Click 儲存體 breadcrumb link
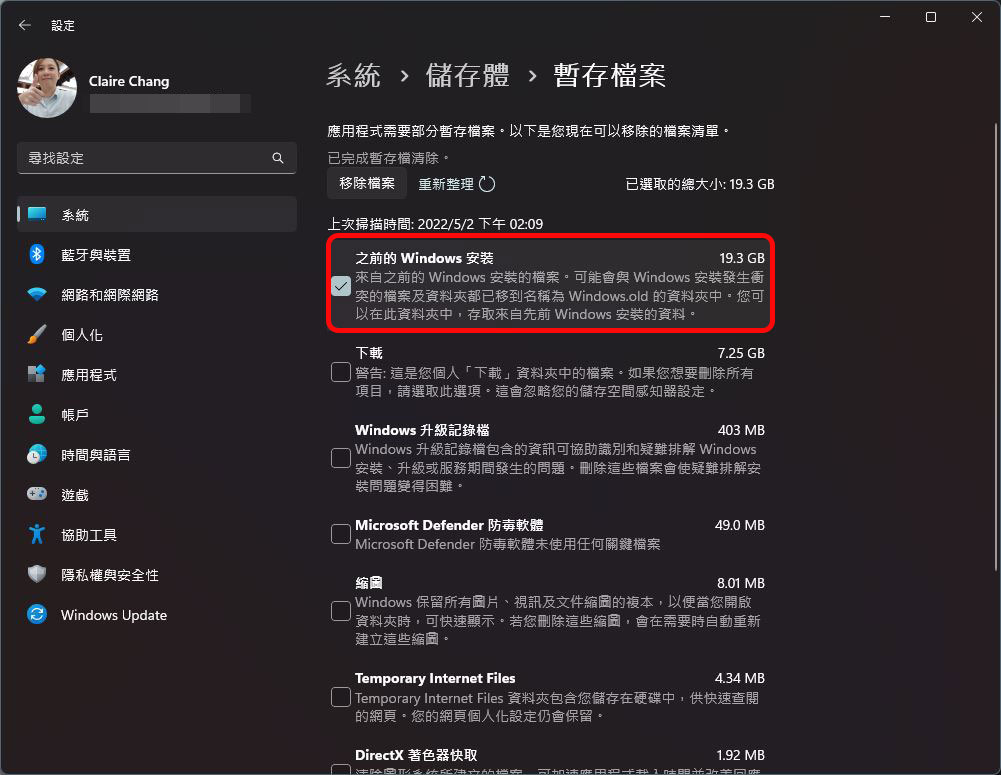 tap(467, 75)
